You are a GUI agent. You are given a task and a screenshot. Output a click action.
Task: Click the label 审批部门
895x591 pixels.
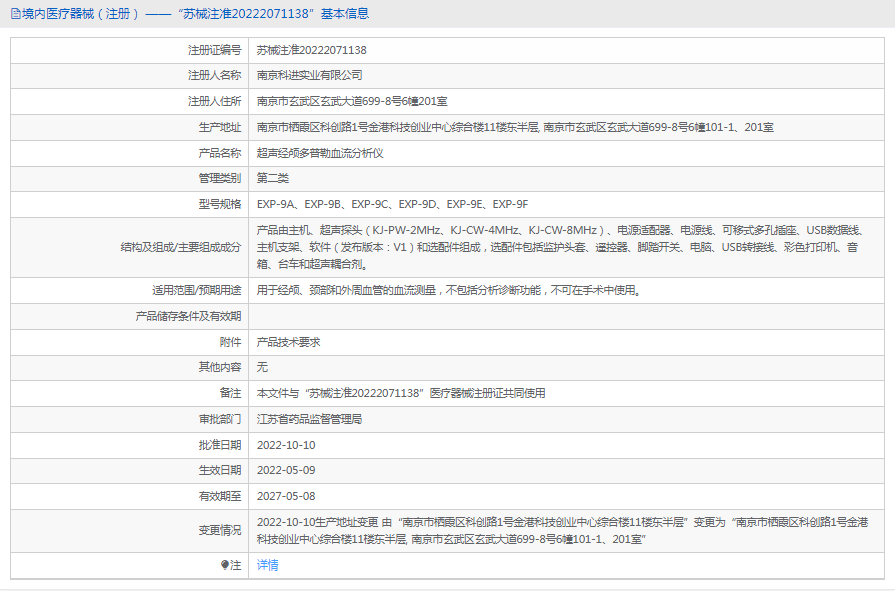[x=220, y=419]
